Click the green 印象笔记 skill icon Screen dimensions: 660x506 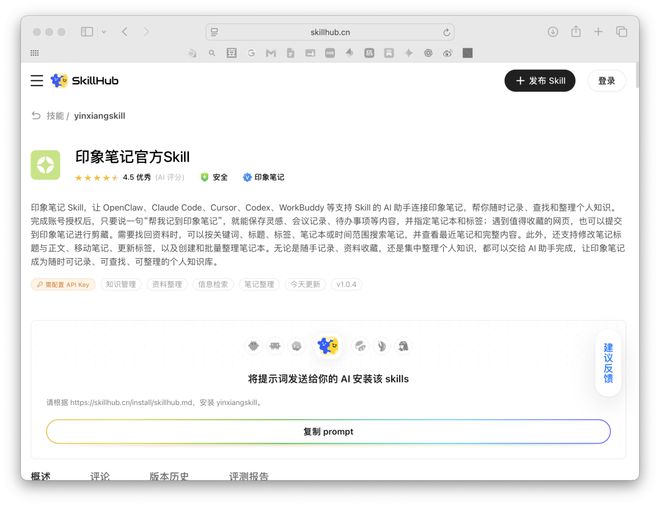(45, 165)
